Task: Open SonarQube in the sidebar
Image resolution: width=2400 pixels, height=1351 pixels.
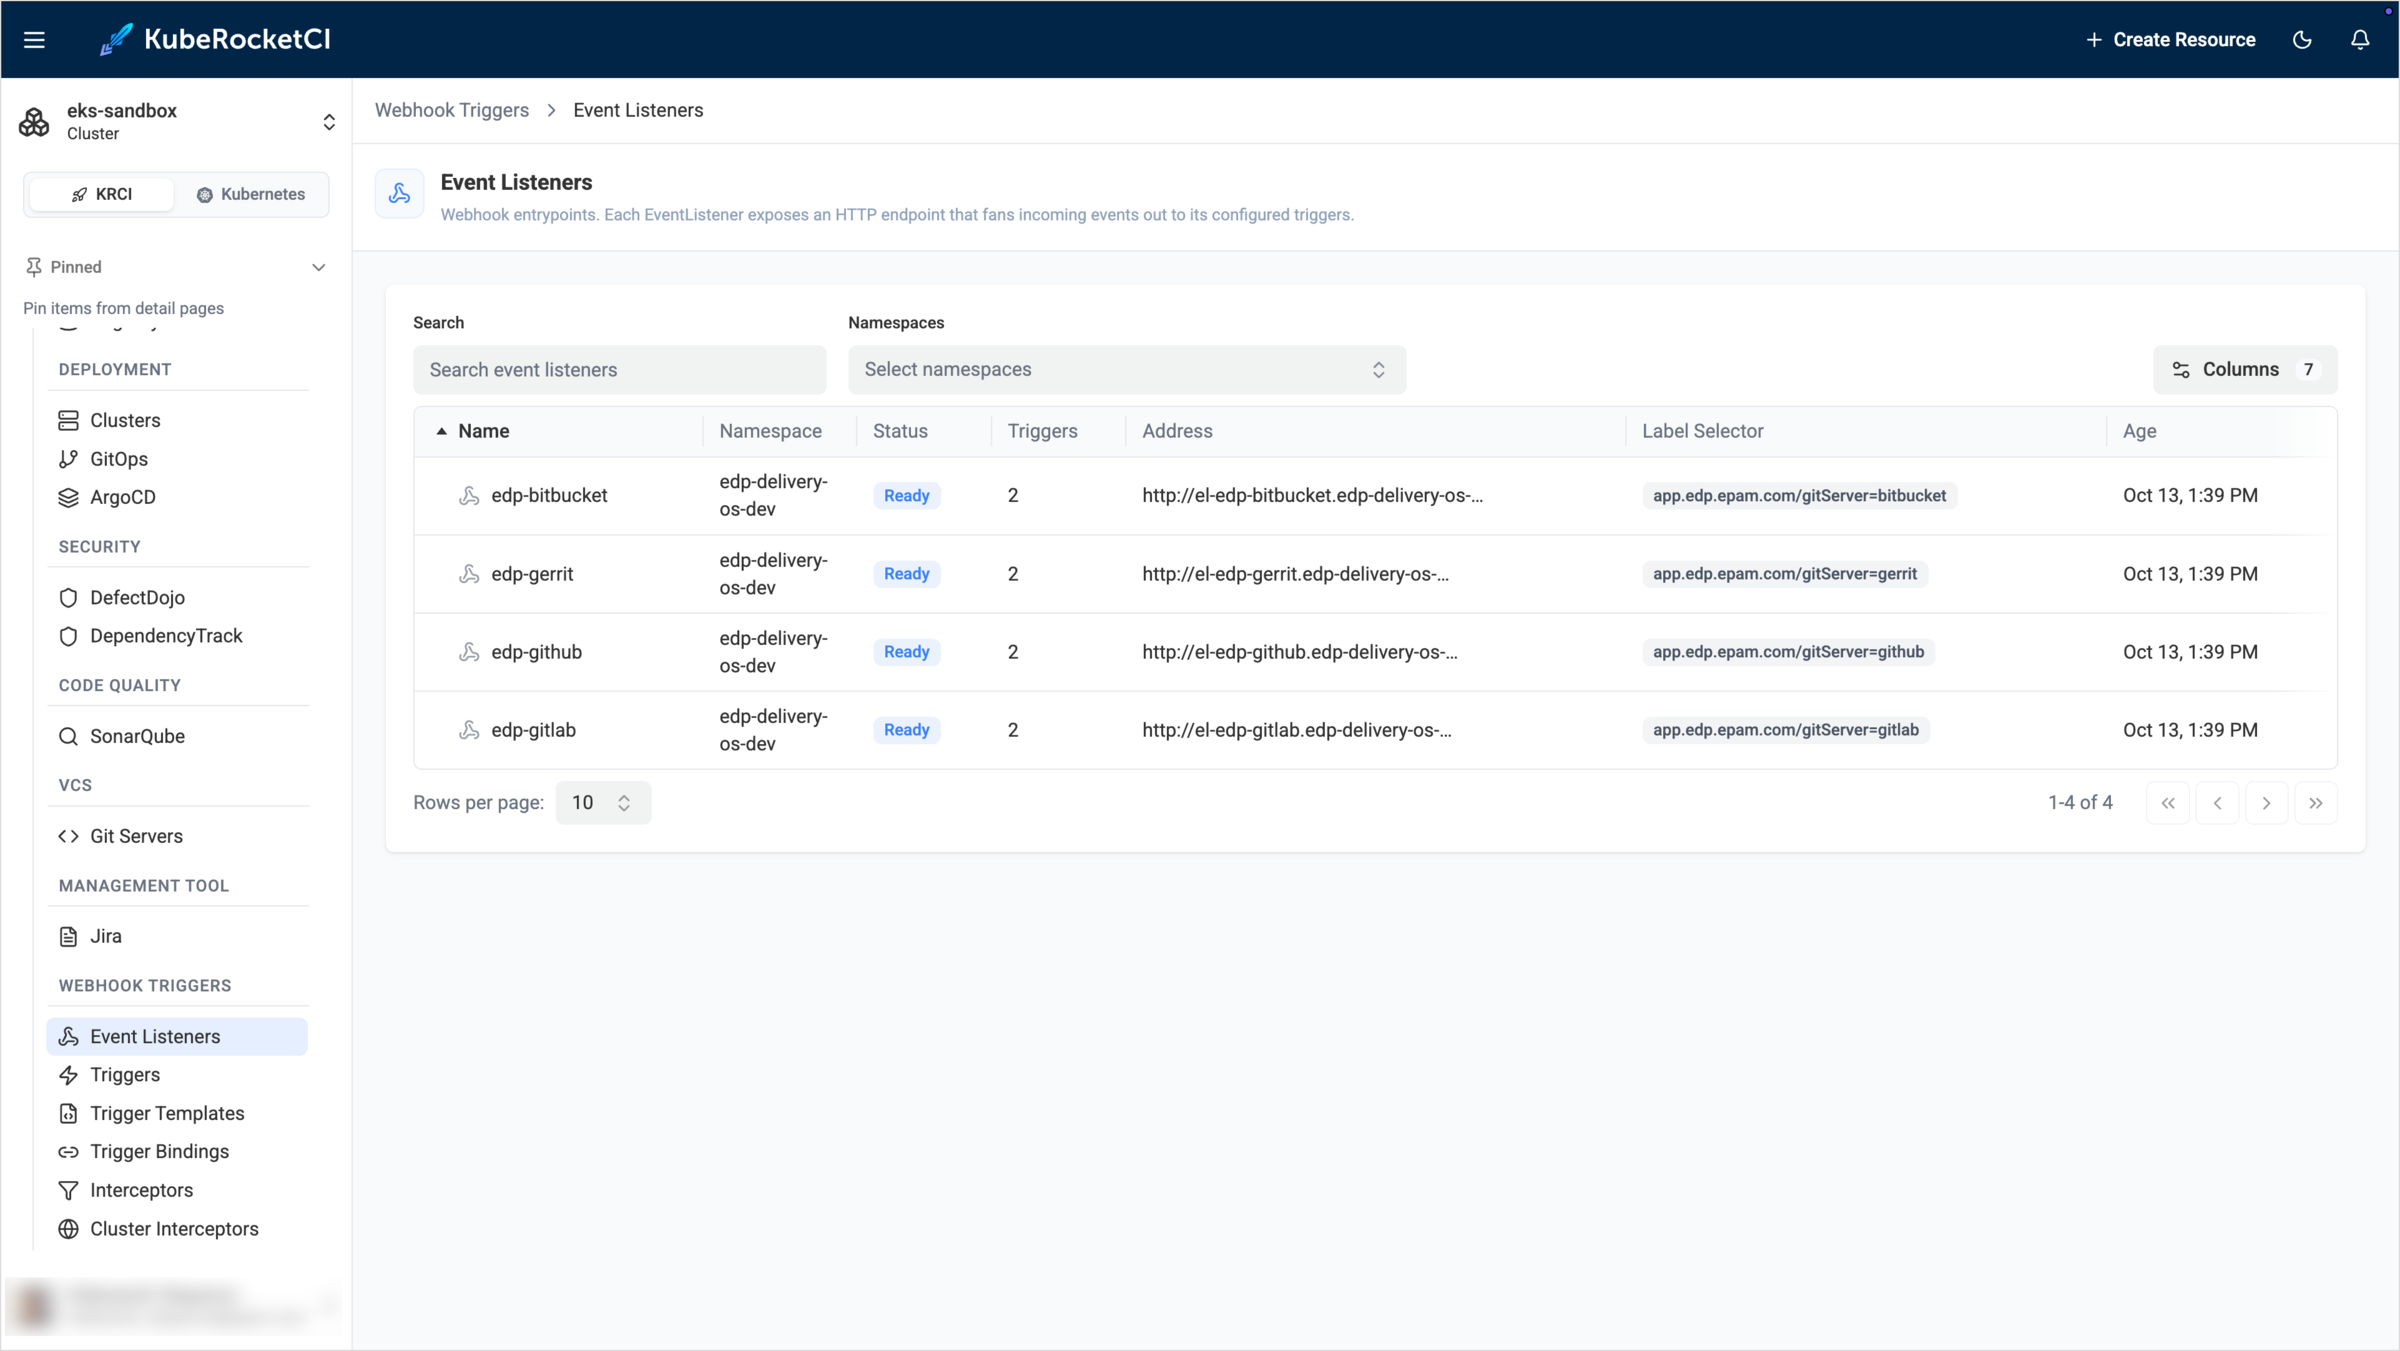Action: [x=176, y=736]
